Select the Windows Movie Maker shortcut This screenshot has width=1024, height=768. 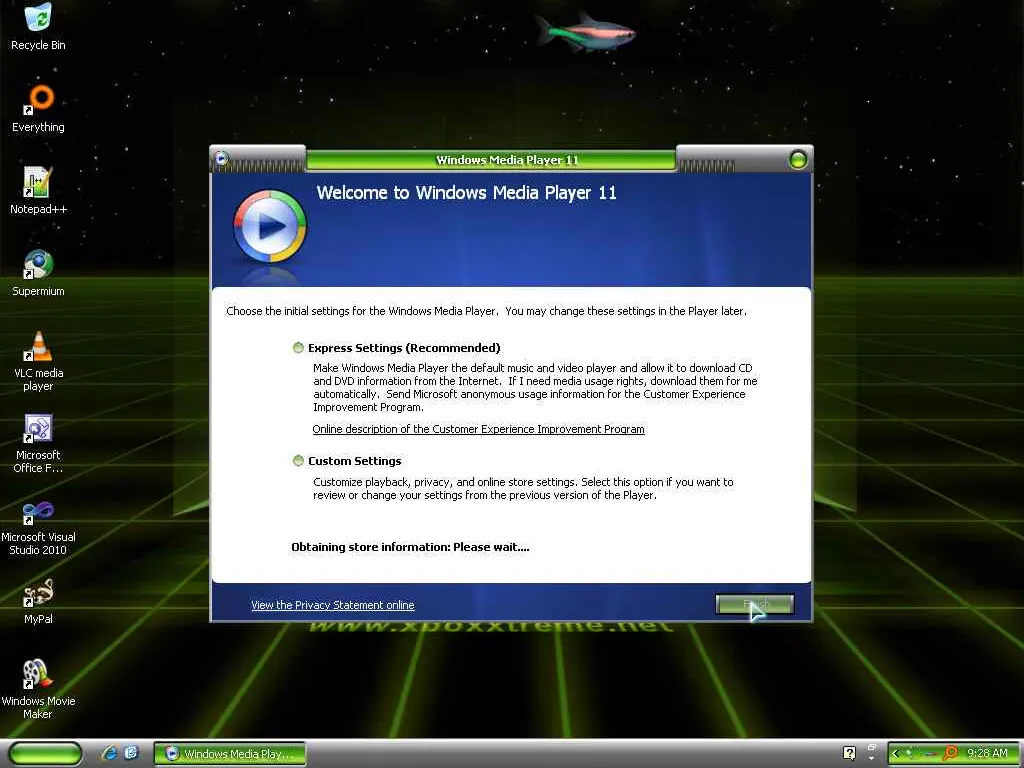[x=38, y=689]
